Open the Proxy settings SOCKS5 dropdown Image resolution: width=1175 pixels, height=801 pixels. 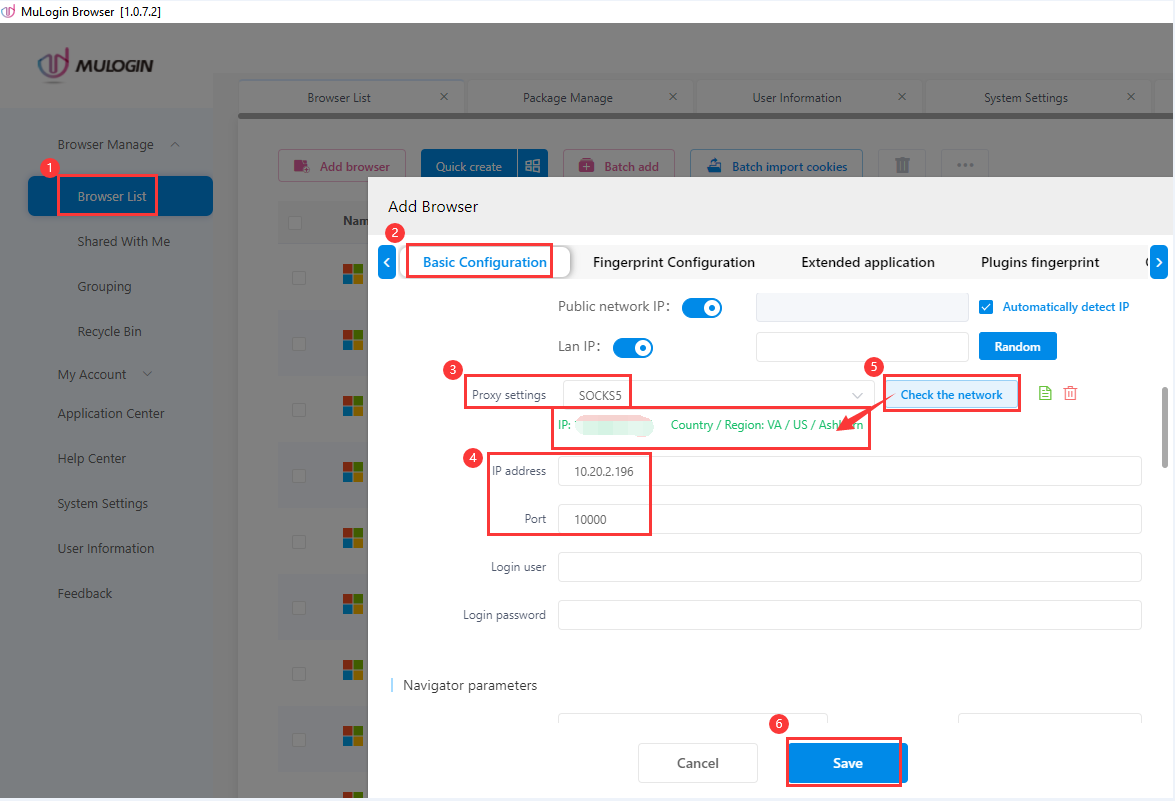click(x=718, y=395)
